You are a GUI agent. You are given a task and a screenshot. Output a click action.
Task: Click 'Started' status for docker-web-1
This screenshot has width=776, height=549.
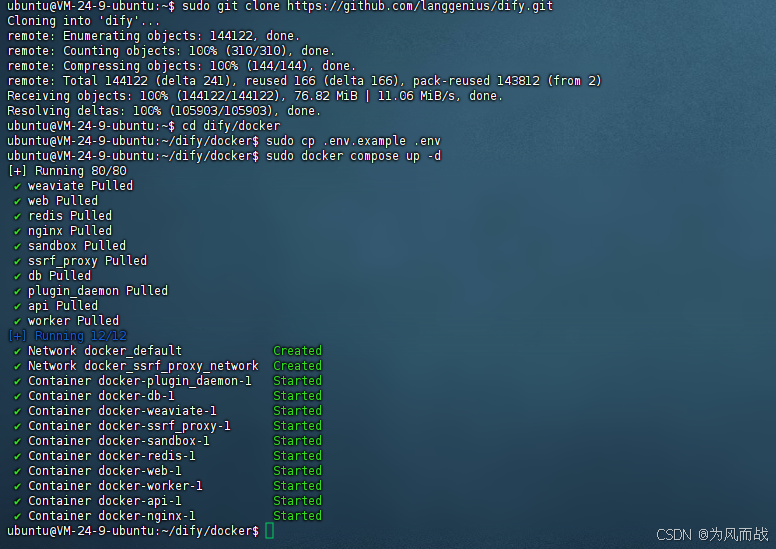coord(297,471)
